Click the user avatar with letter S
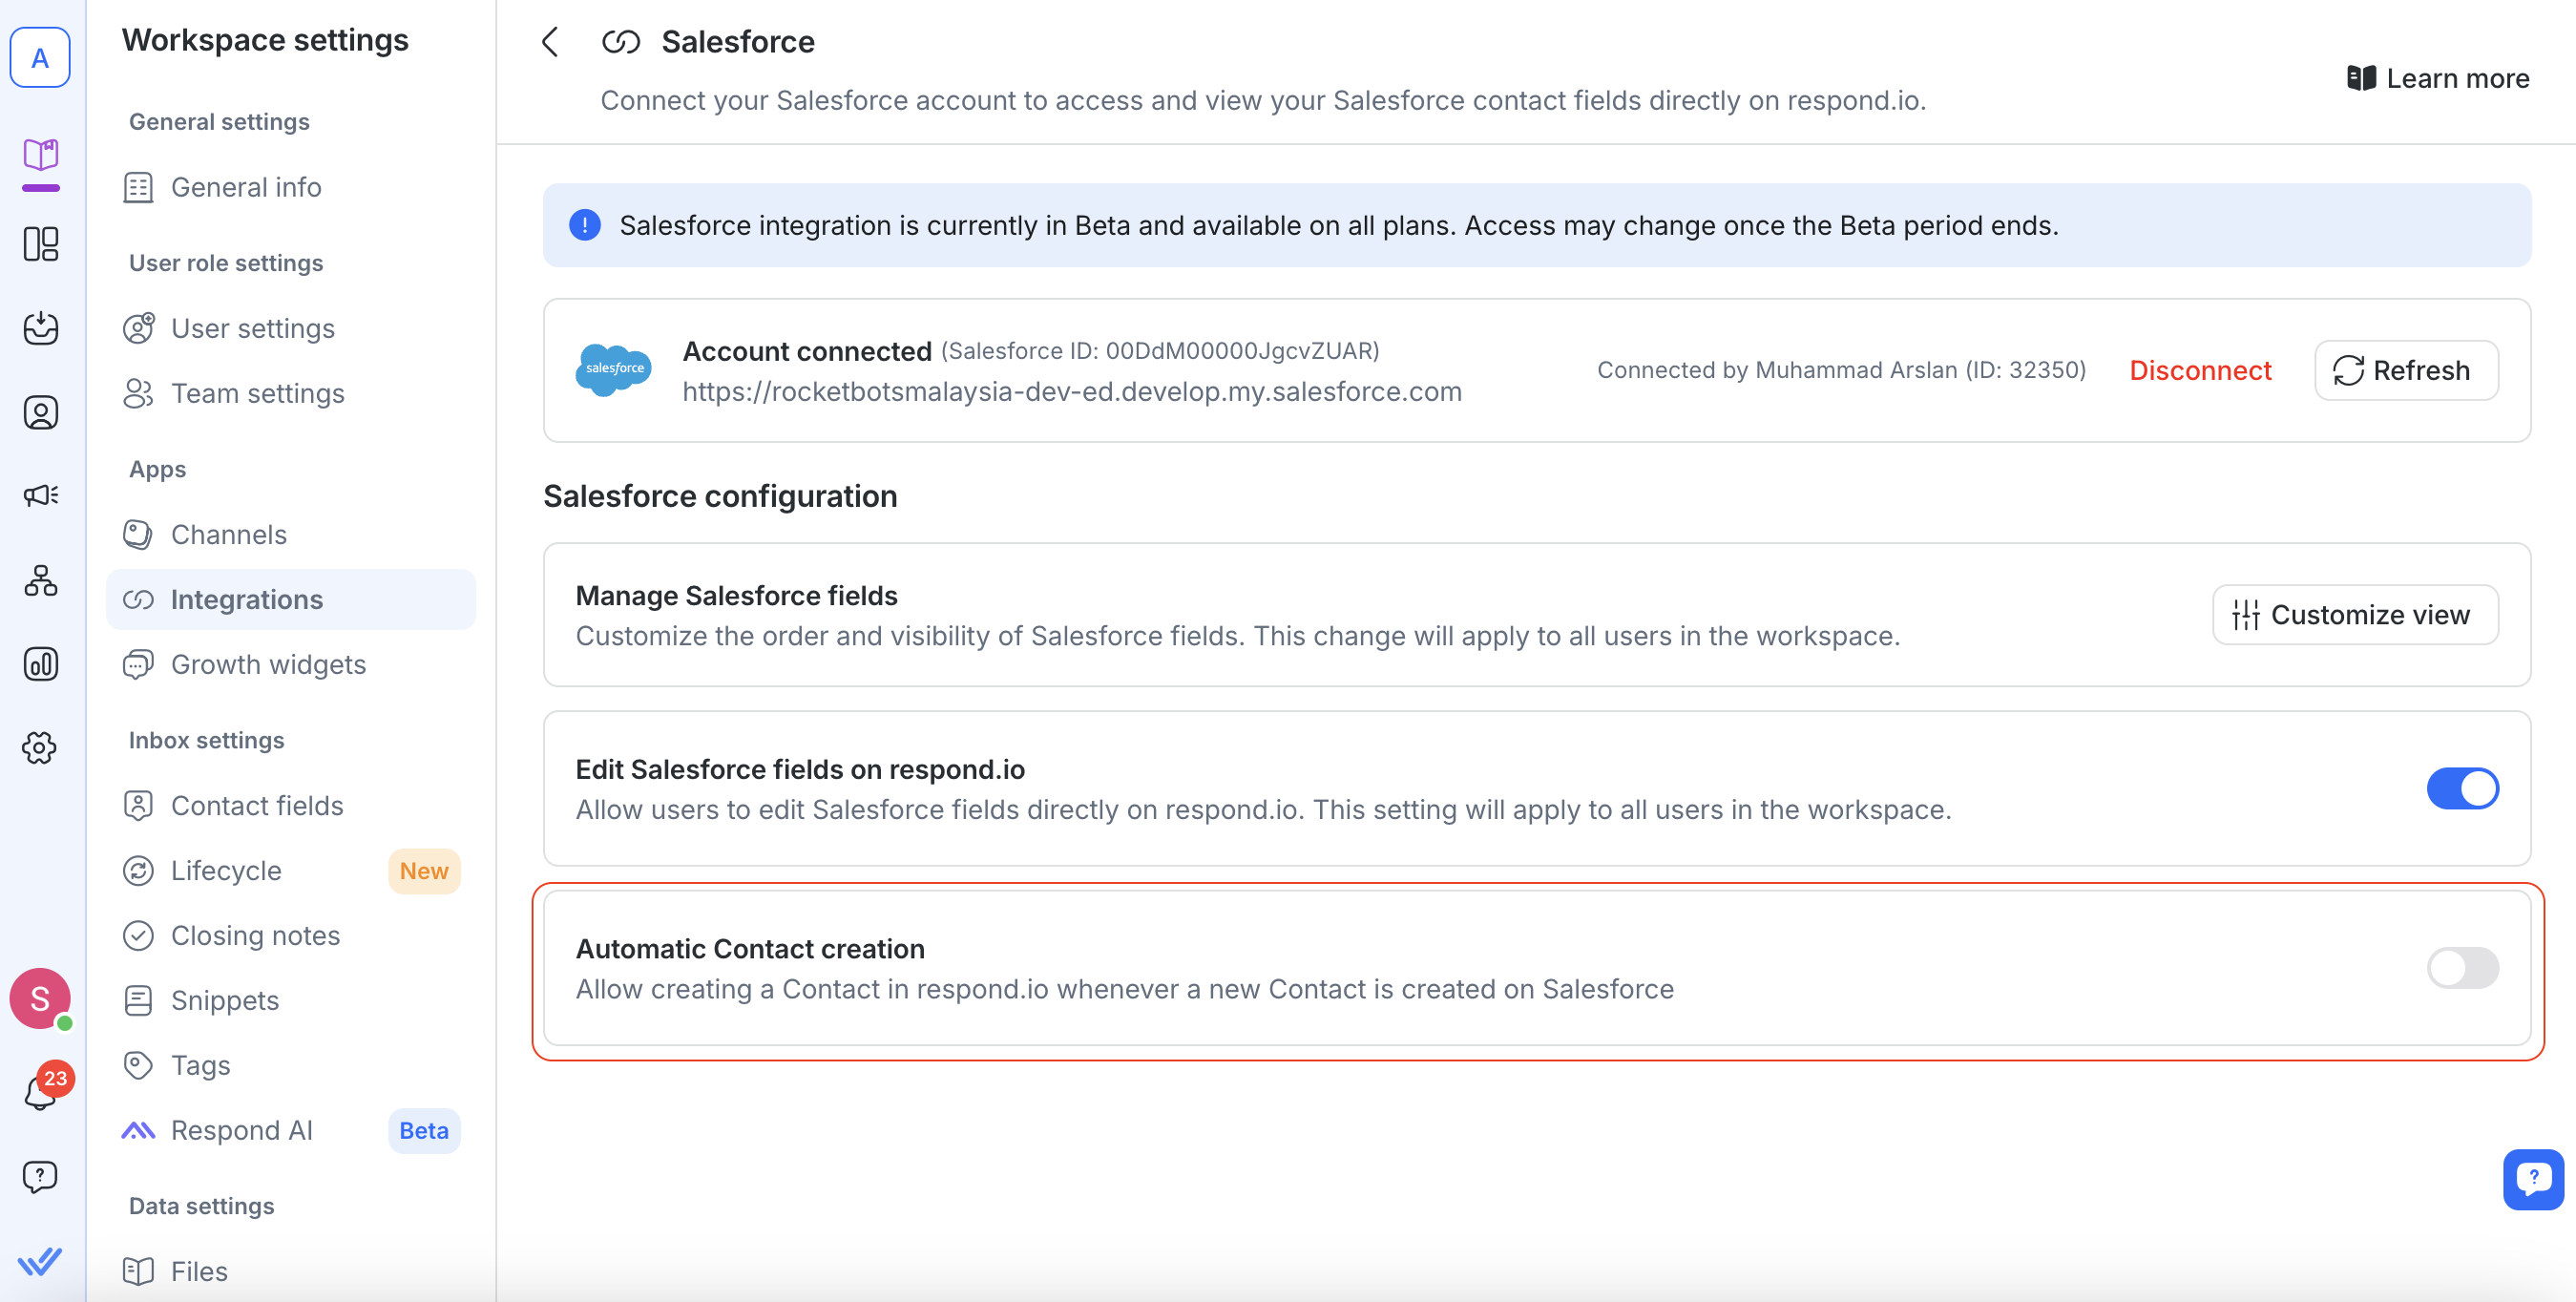 coord(40,997)
